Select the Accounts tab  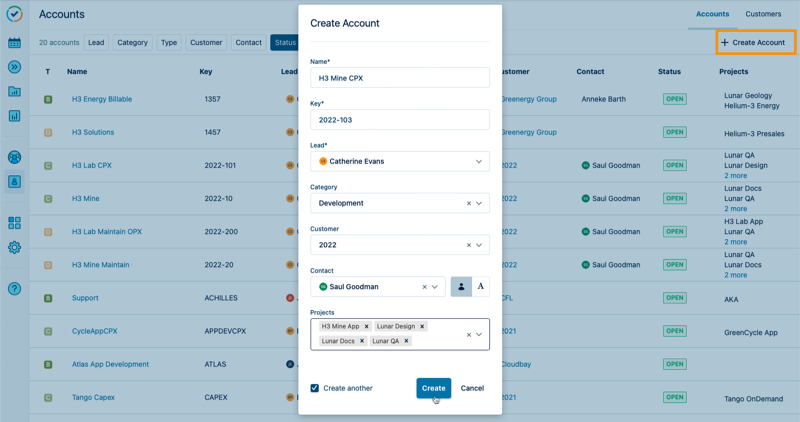[x=713, y=14]
